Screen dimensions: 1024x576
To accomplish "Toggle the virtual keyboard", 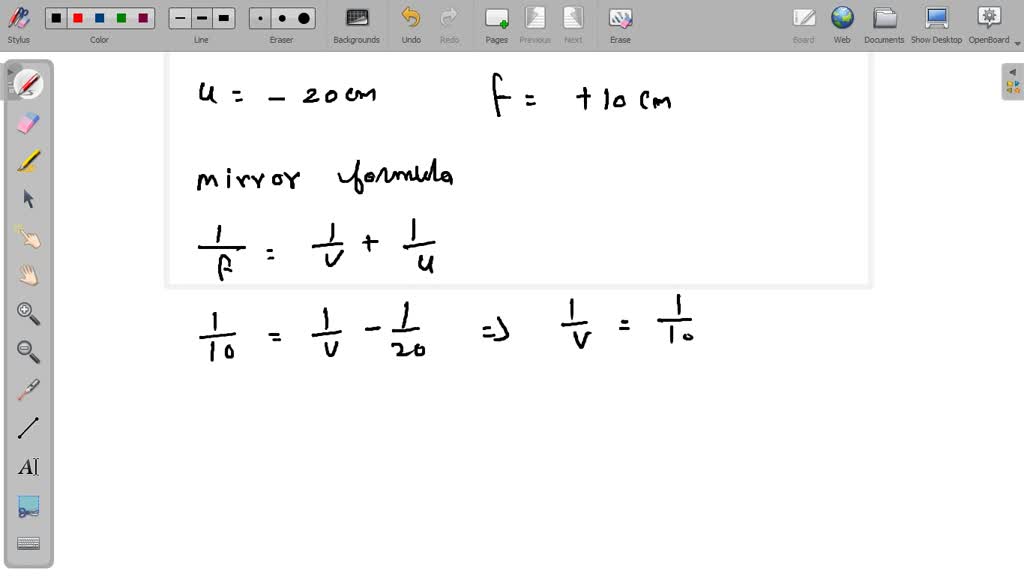I will click(28, 543).
